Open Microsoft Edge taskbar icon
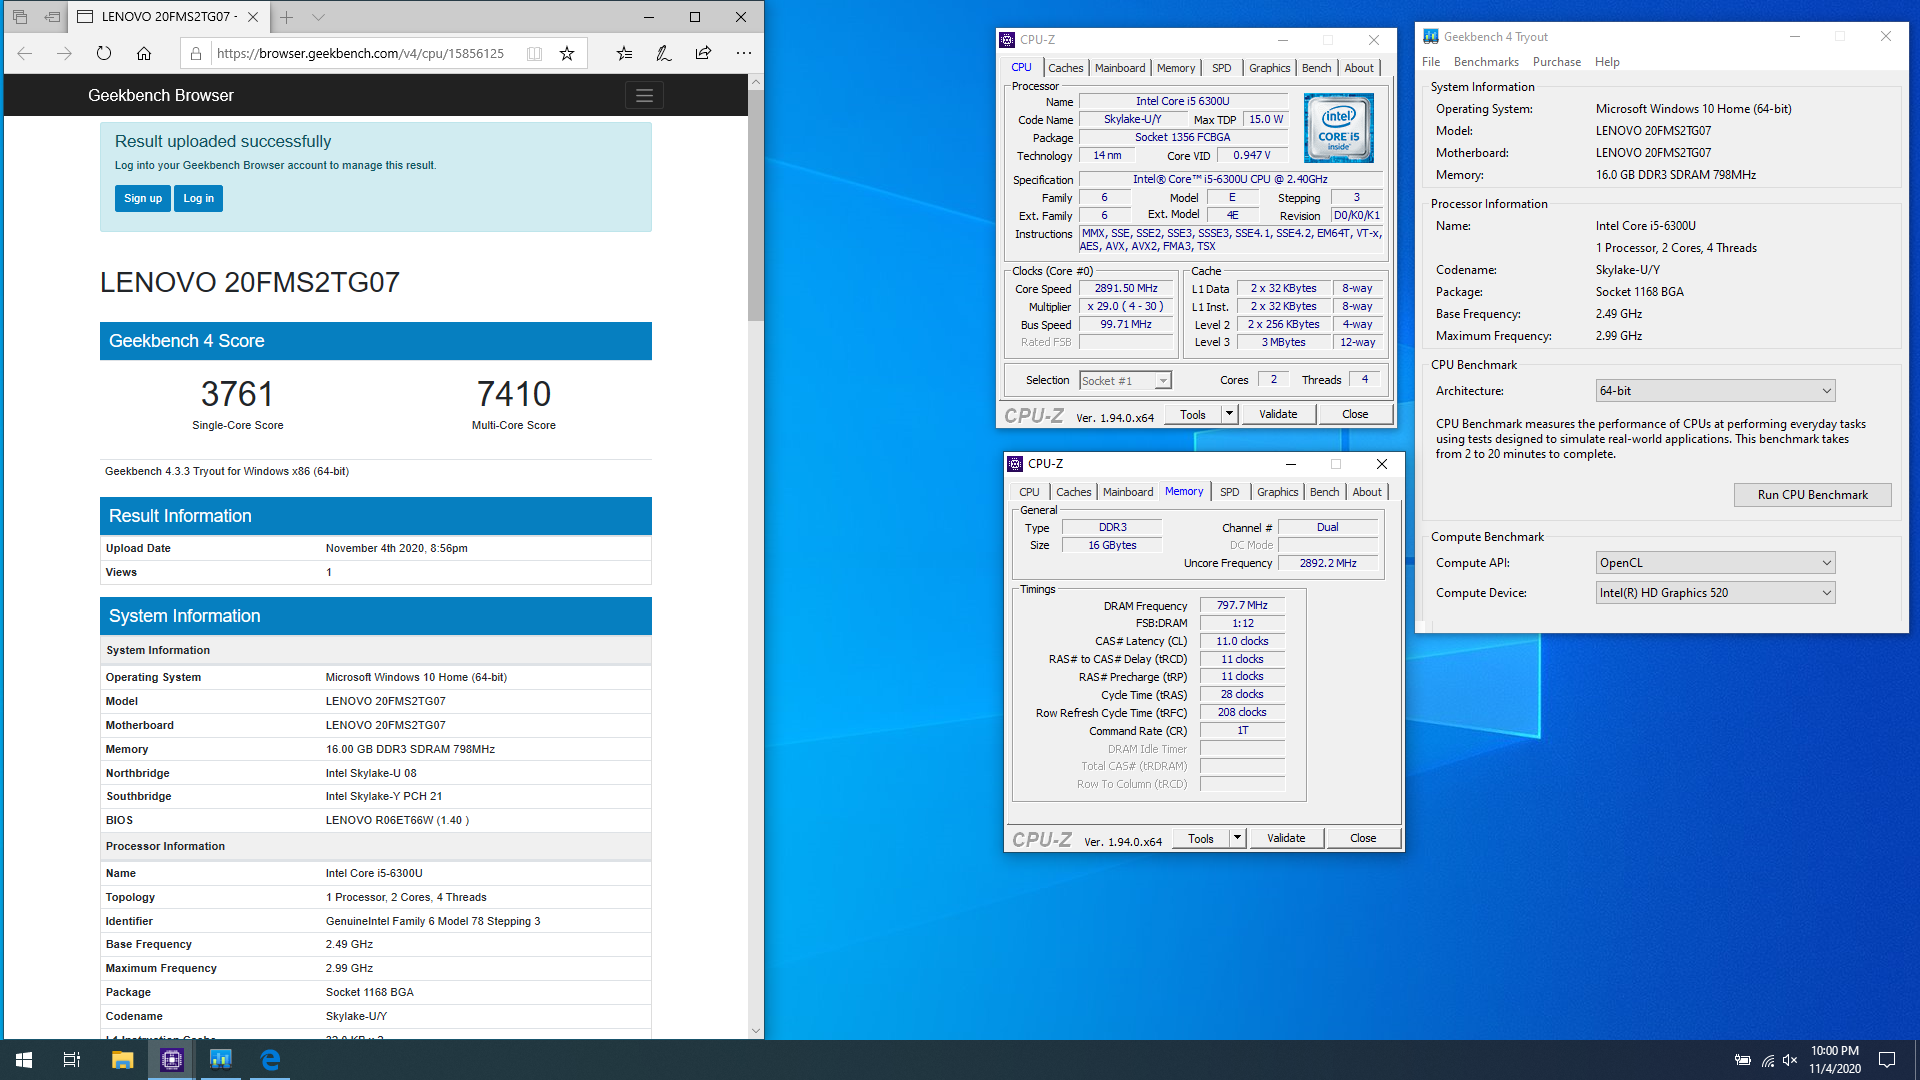The width and height of the screenshot is (1920, 1080). [270, 1060]
